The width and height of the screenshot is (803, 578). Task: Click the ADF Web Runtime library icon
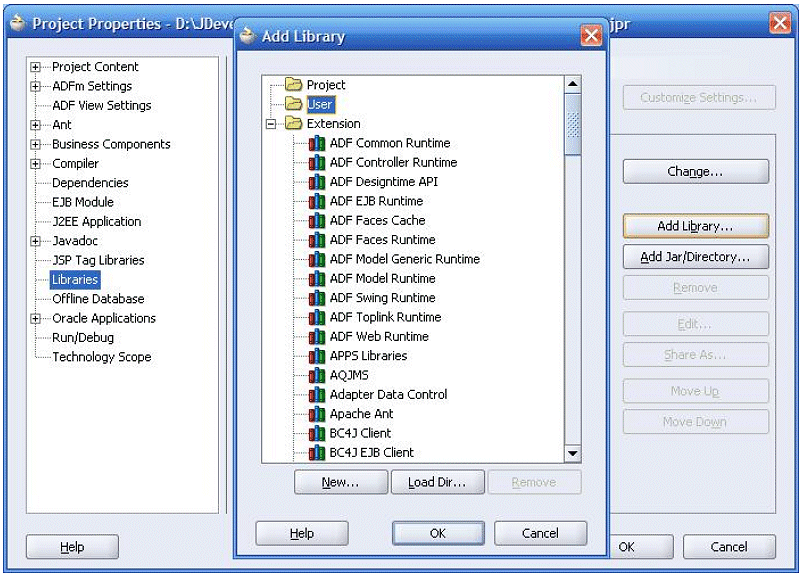point(316,337)
